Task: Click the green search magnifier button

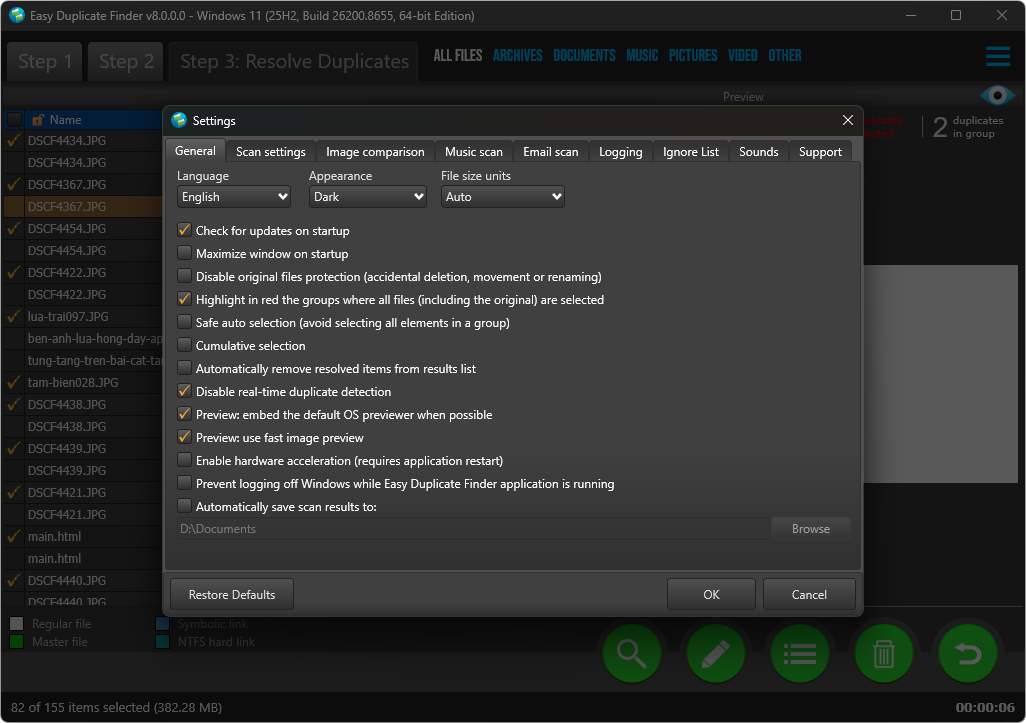Action: [x=631, y=653]
